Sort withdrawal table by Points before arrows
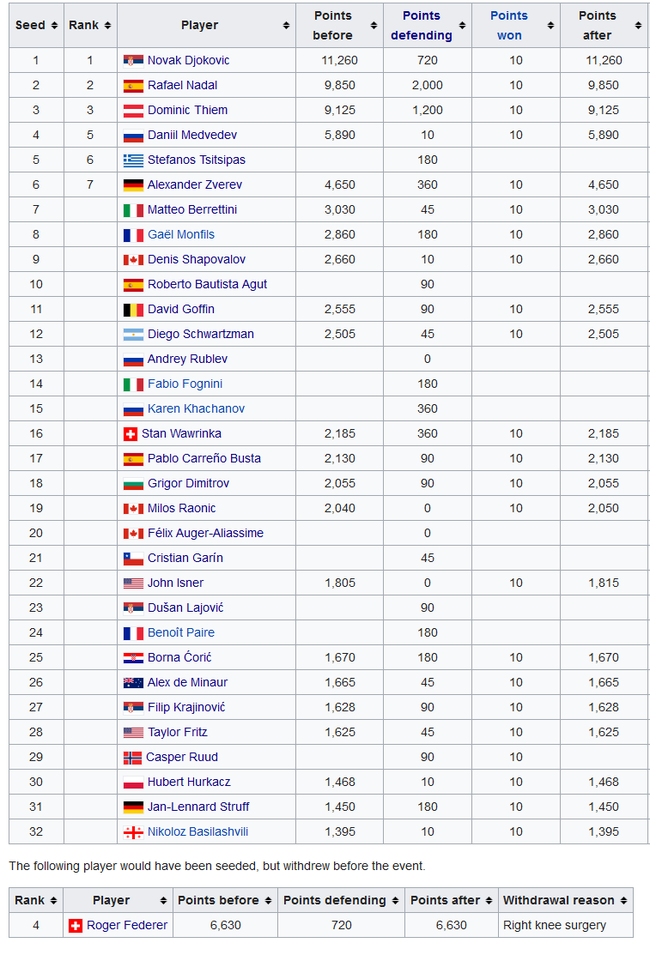Screen dimensions: 650x955 (x=268, y=901)
